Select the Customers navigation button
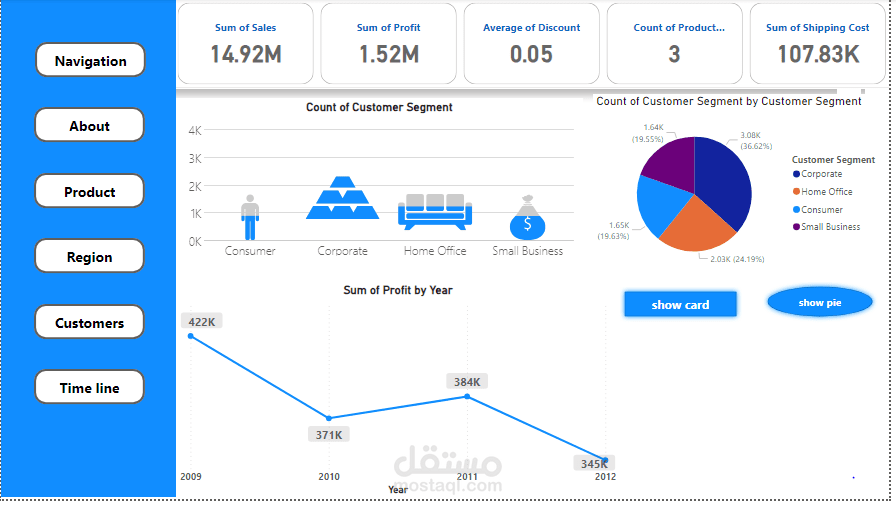The image size is (896, 505). click(x=89, y=322)
